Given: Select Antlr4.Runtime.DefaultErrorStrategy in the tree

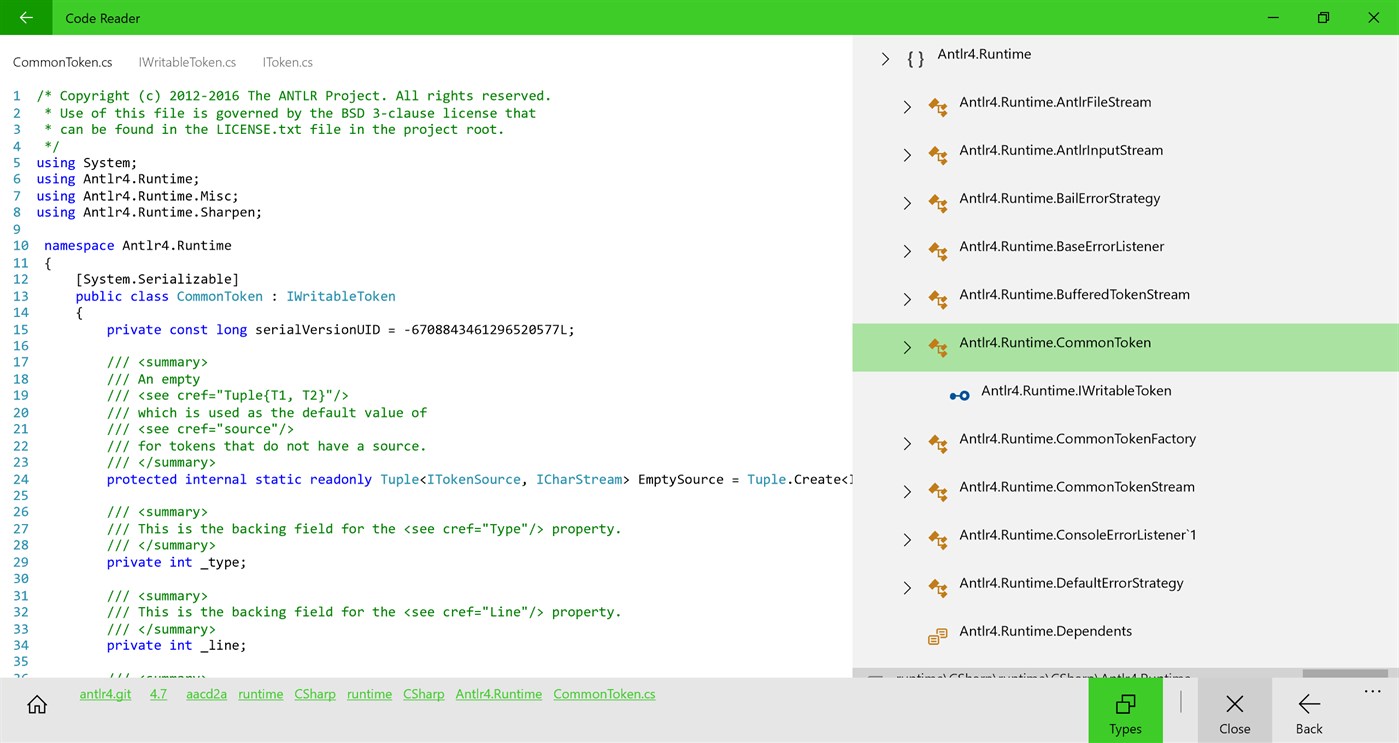Looking at the screenshot, I should 1071,583.
